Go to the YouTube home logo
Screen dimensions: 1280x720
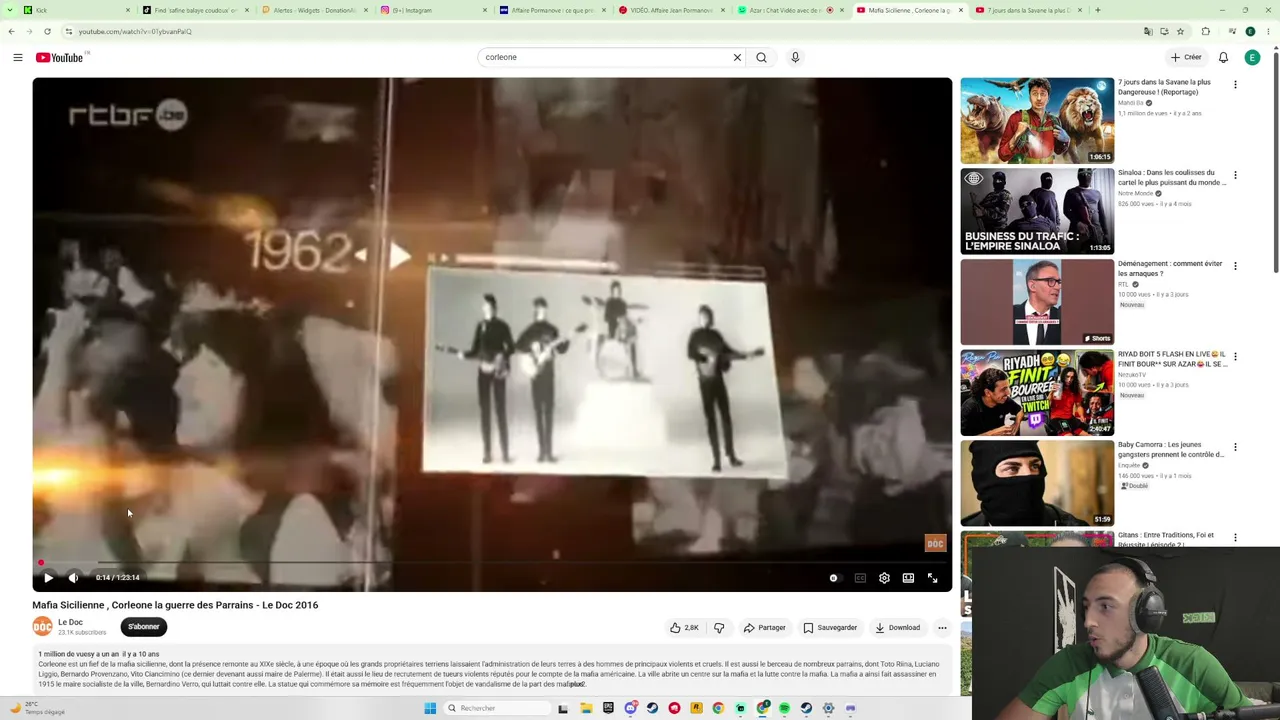60,58
